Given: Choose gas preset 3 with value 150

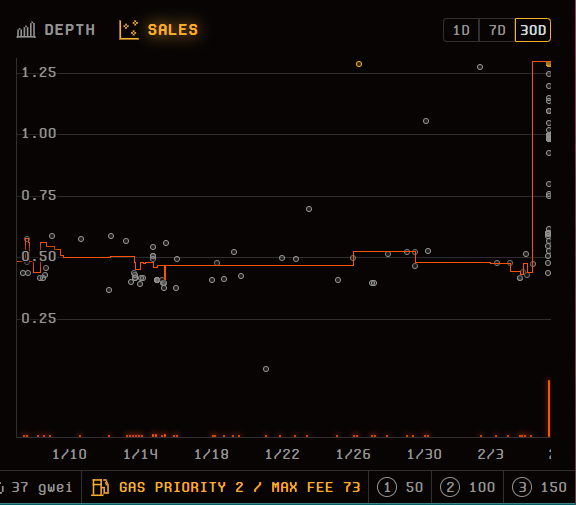Looking at the screenshot, I should tap(540, 487).
